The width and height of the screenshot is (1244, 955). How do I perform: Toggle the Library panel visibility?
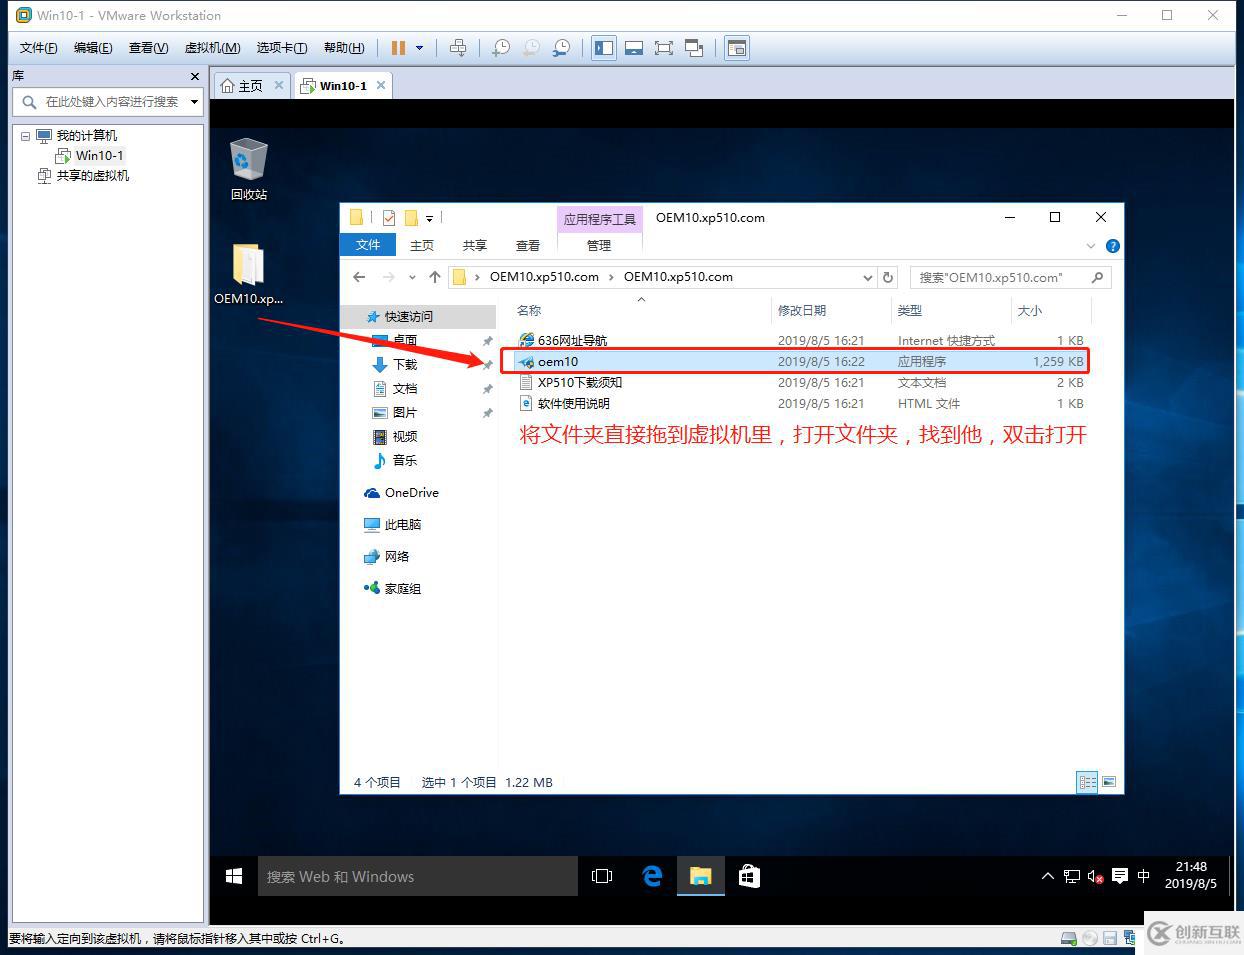pos(603,47)
